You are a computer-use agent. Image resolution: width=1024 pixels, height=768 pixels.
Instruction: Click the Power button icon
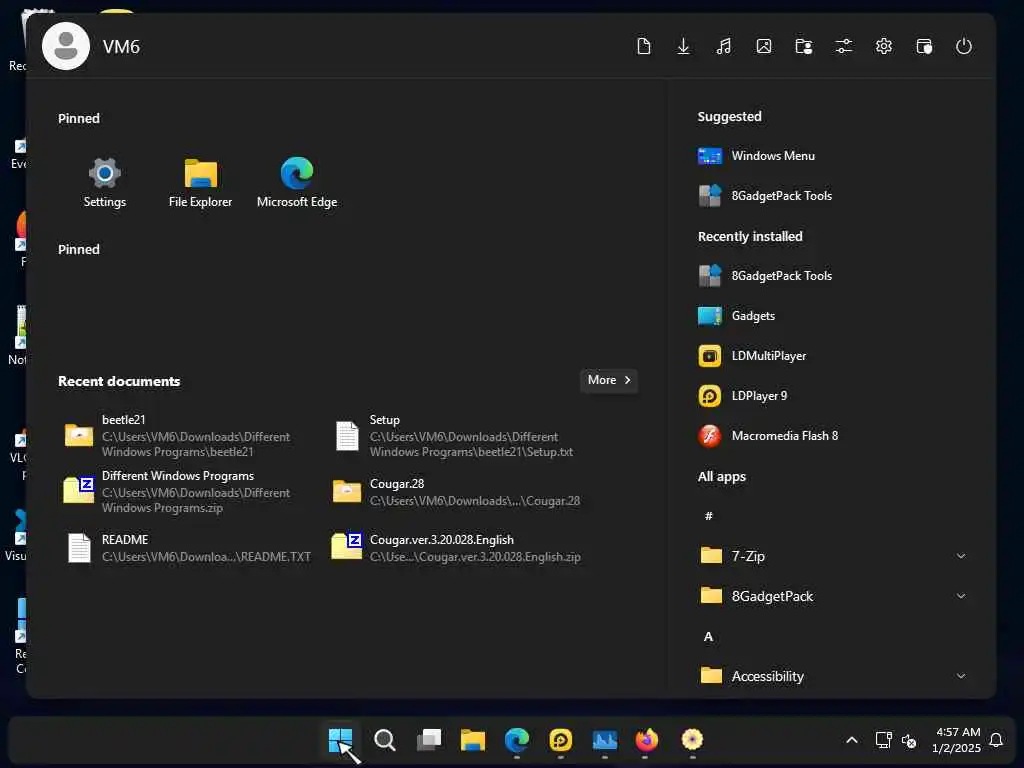[964, 46]
